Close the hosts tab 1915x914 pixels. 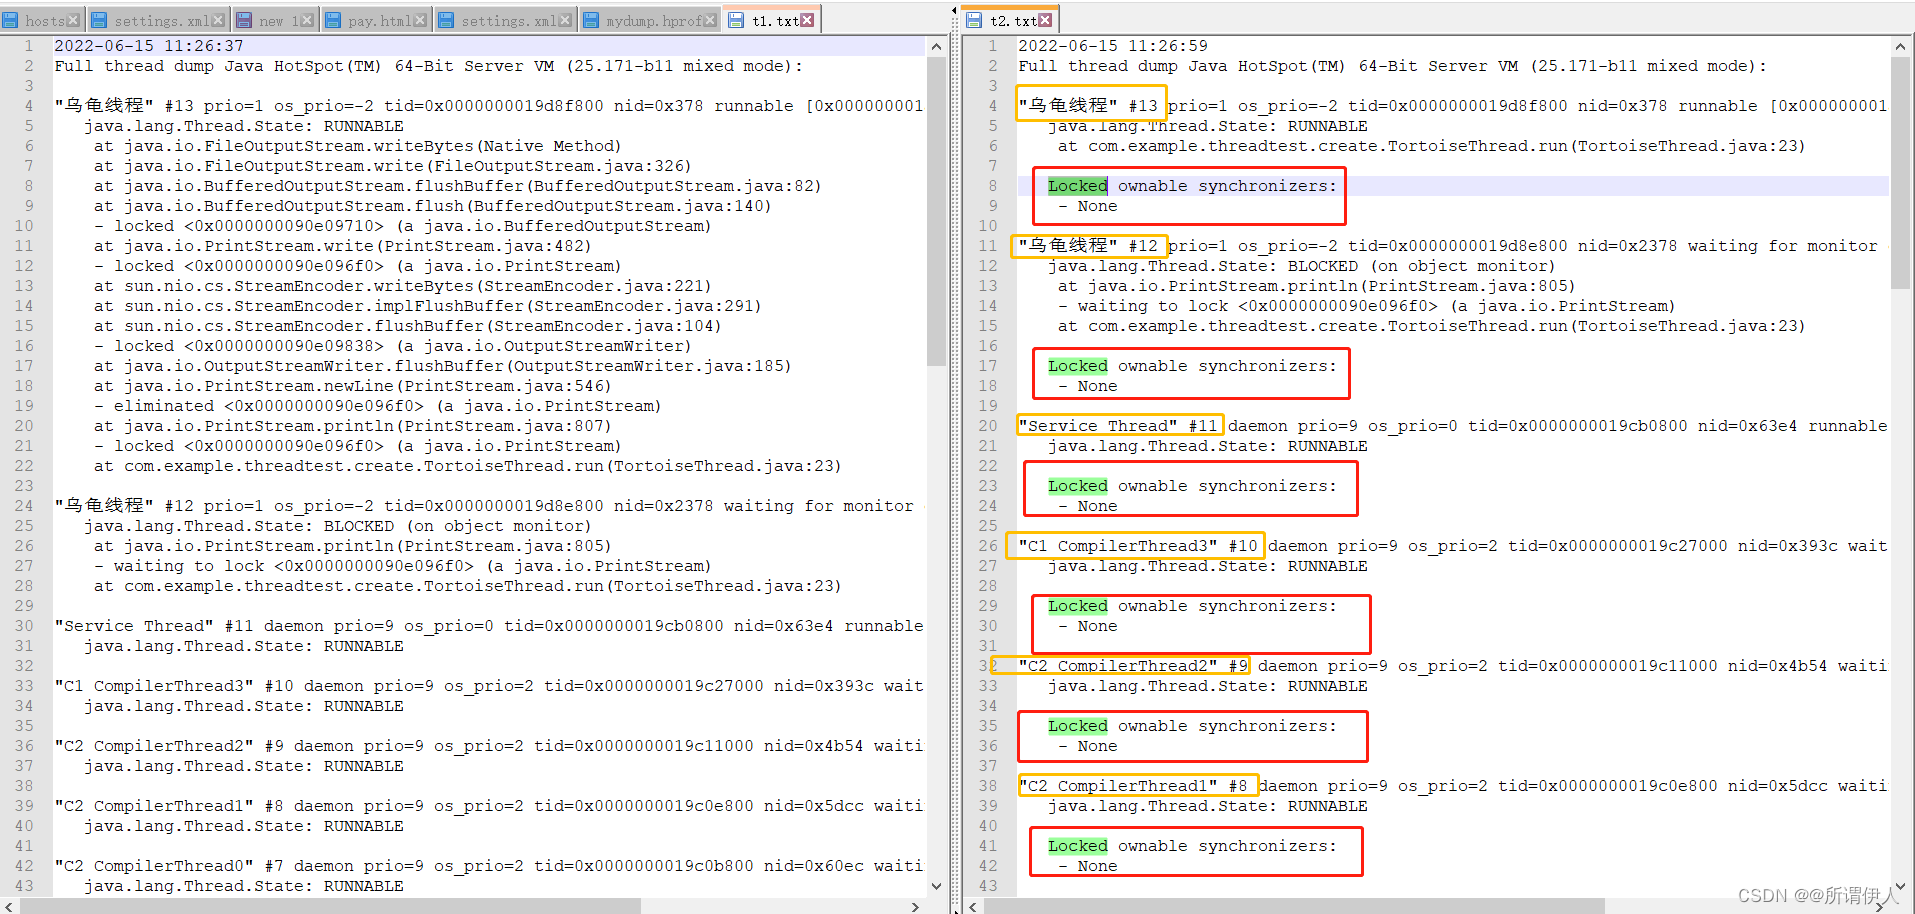[73, 20]
